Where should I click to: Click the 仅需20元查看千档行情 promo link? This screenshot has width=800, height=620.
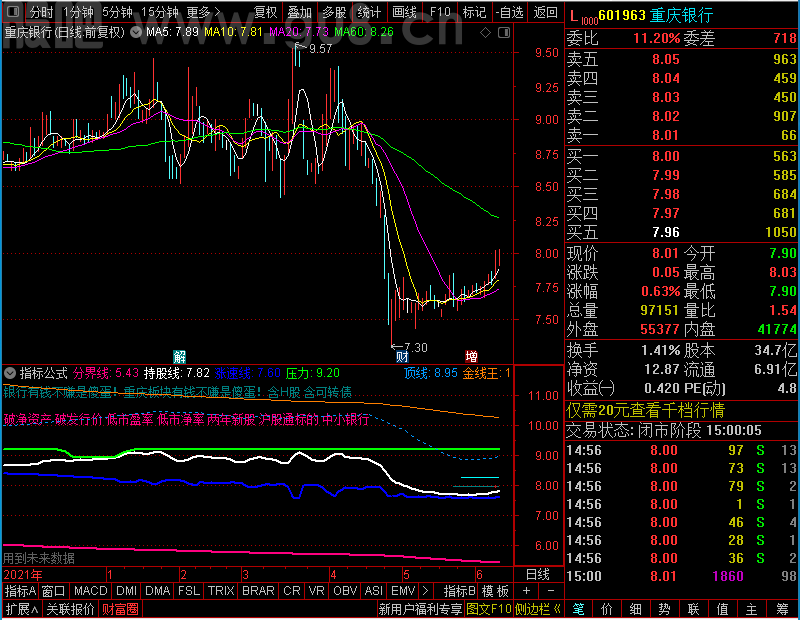[x=645, y=410]
